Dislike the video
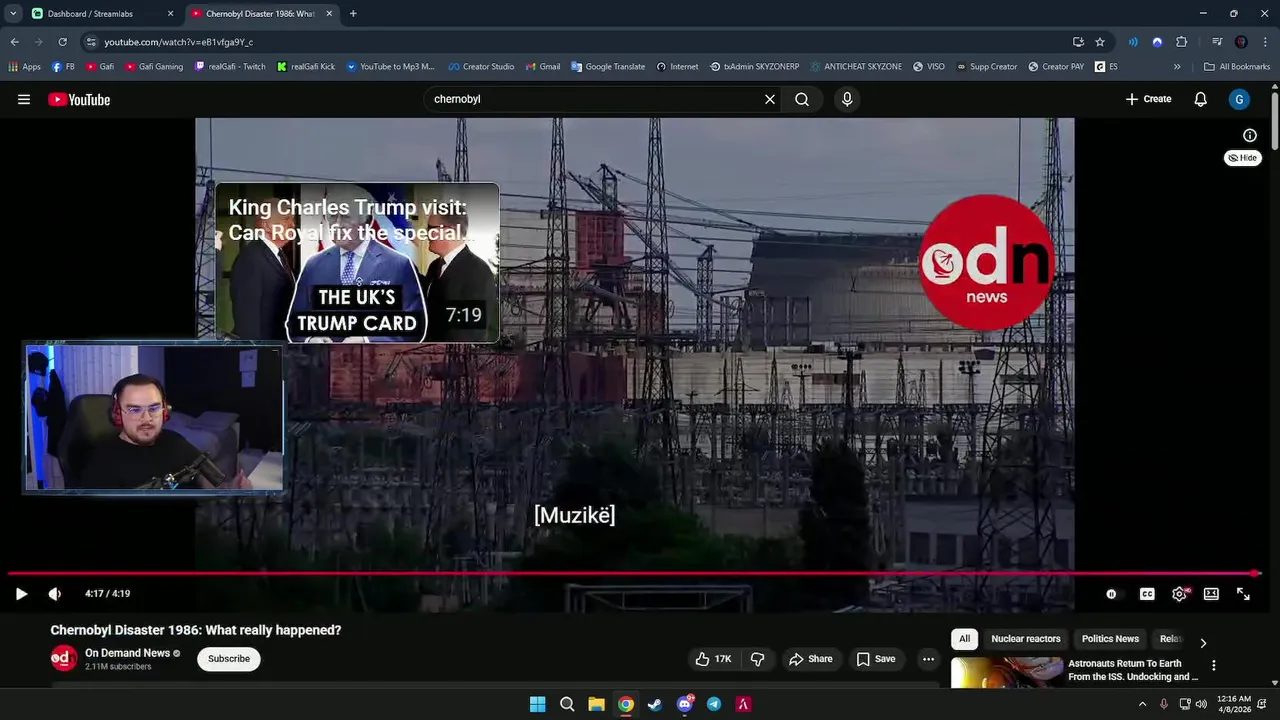Screen dimensions: 1280x720 click(757, 659)
